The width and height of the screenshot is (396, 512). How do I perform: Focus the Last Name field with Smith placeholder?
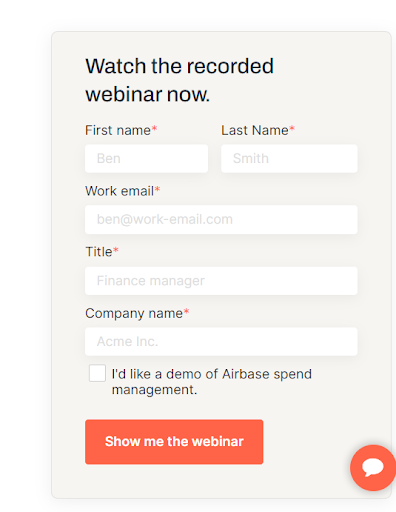pyautogui.click(x=289, y=158)
